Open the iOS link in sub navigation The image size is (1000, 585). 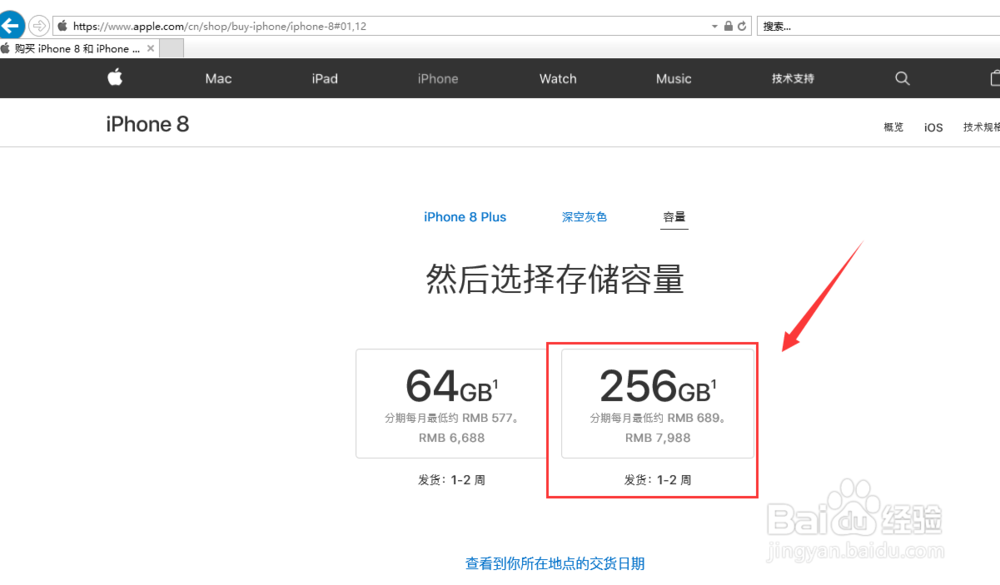pyautogui.click(x=933, y=128)
